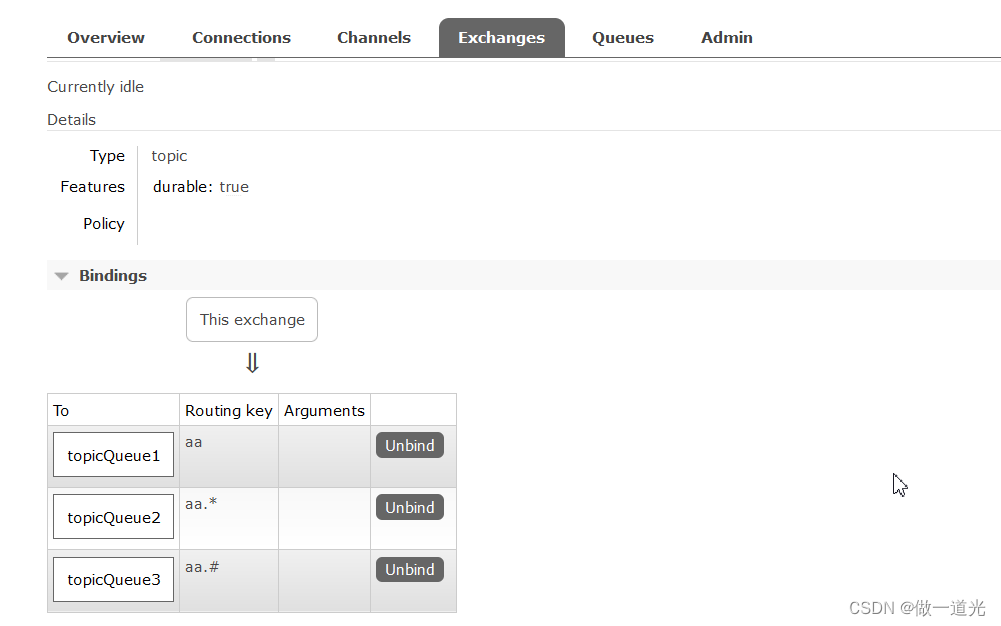The height and width of the screenshot is (626, 1001).
Task: Open the topicQueue3 queue
Action: 113,579
